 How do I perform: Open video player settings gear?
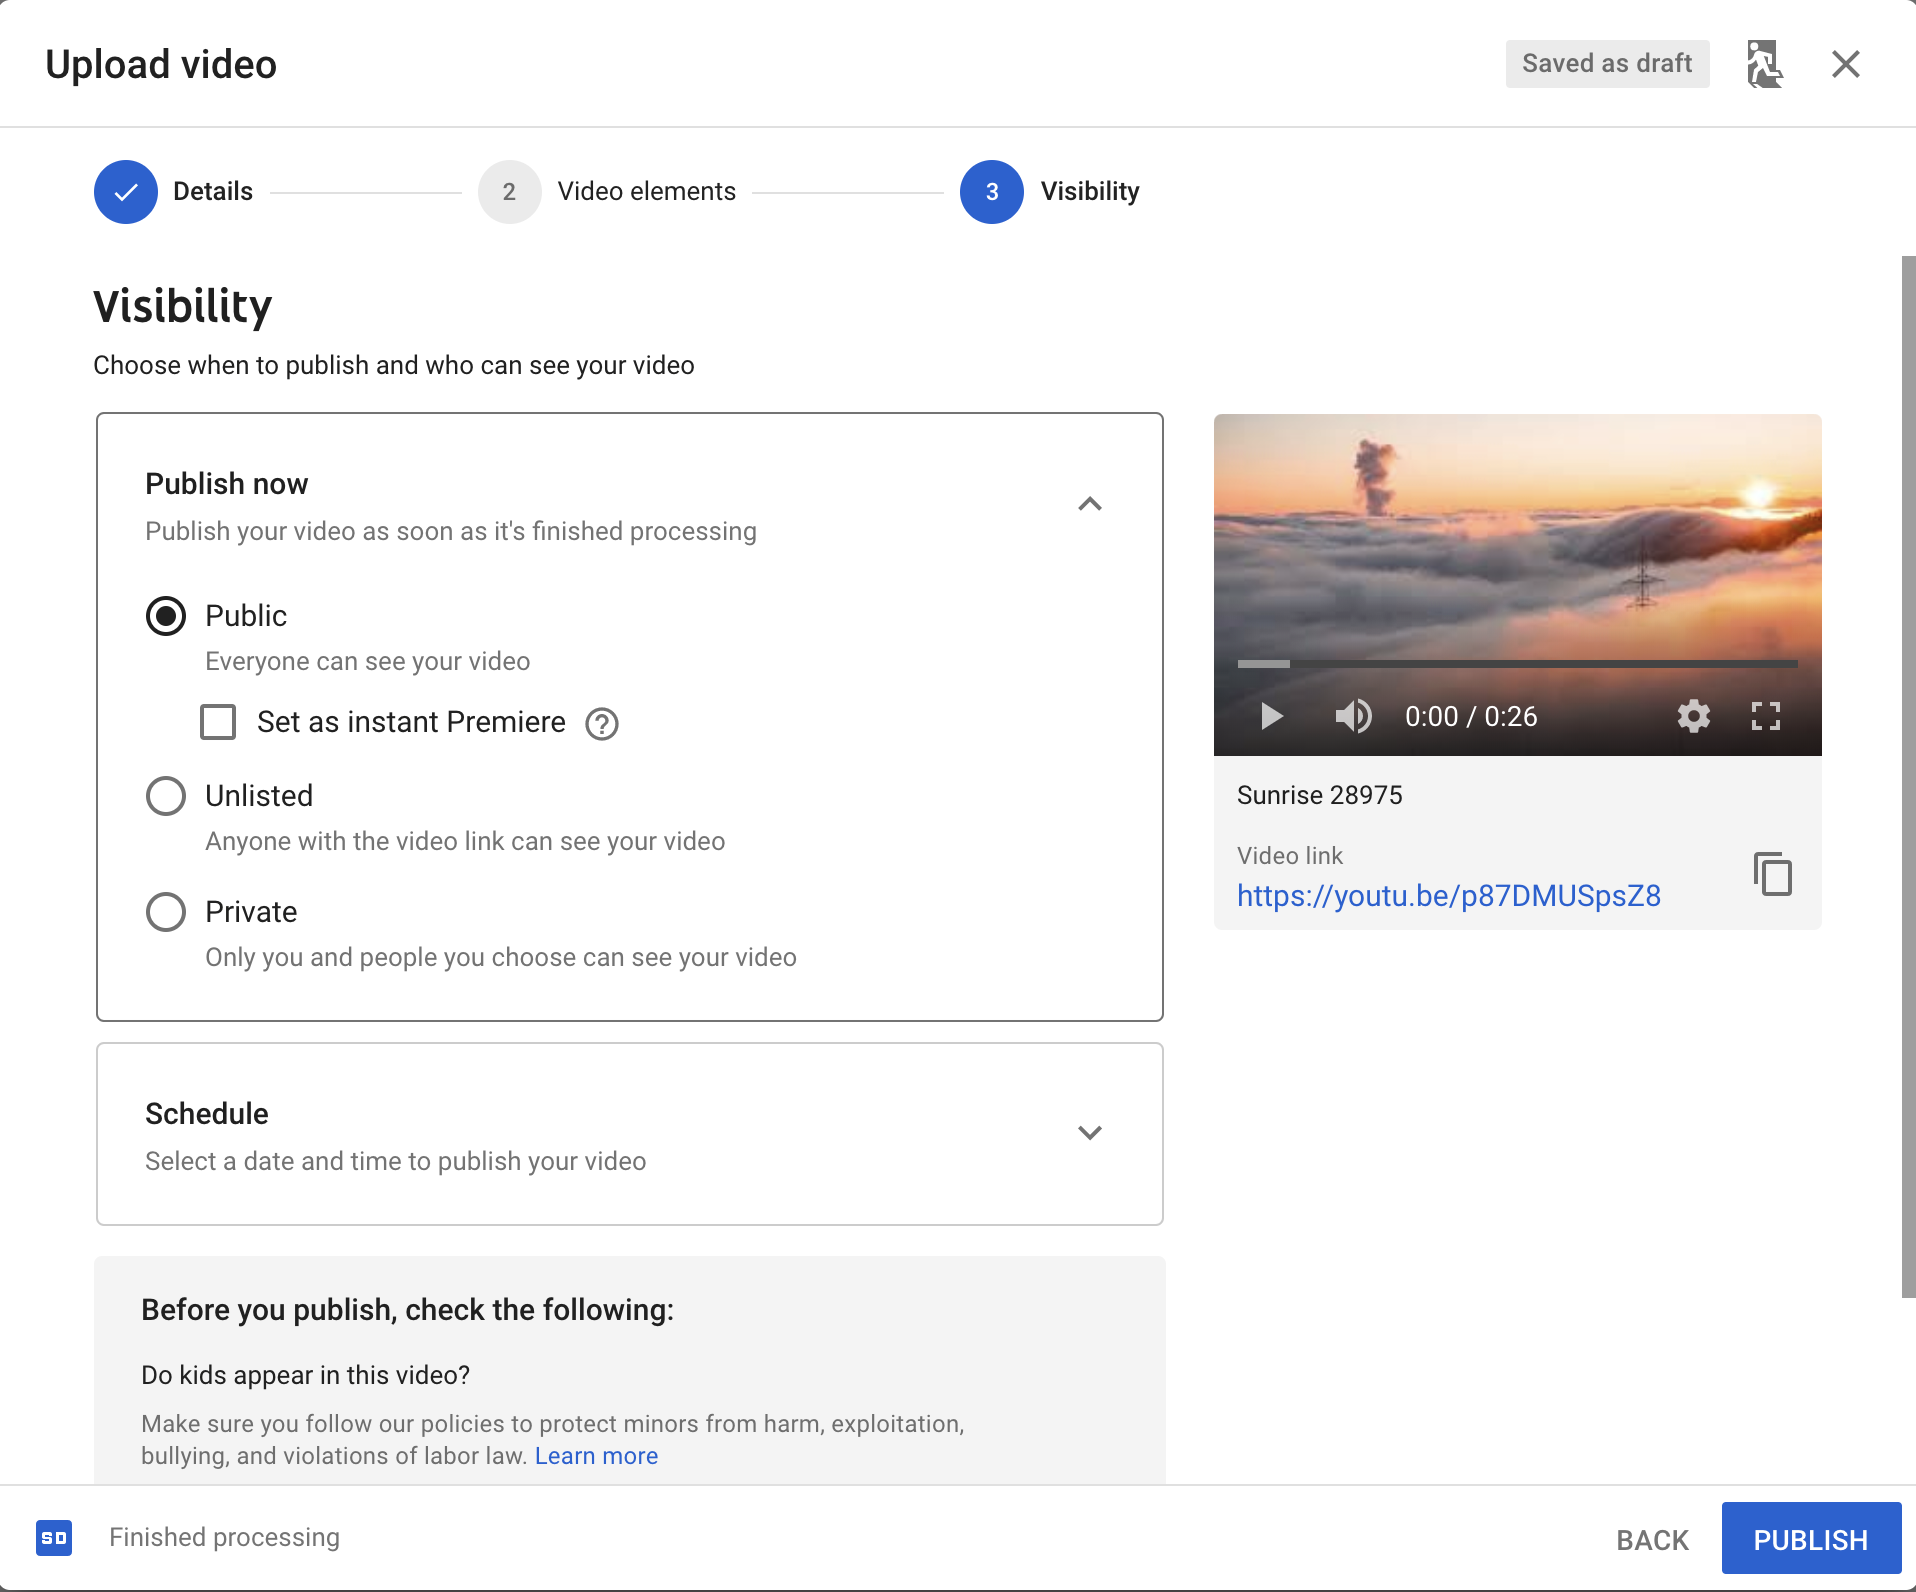pyautogui.click(x=1693, y=716)
